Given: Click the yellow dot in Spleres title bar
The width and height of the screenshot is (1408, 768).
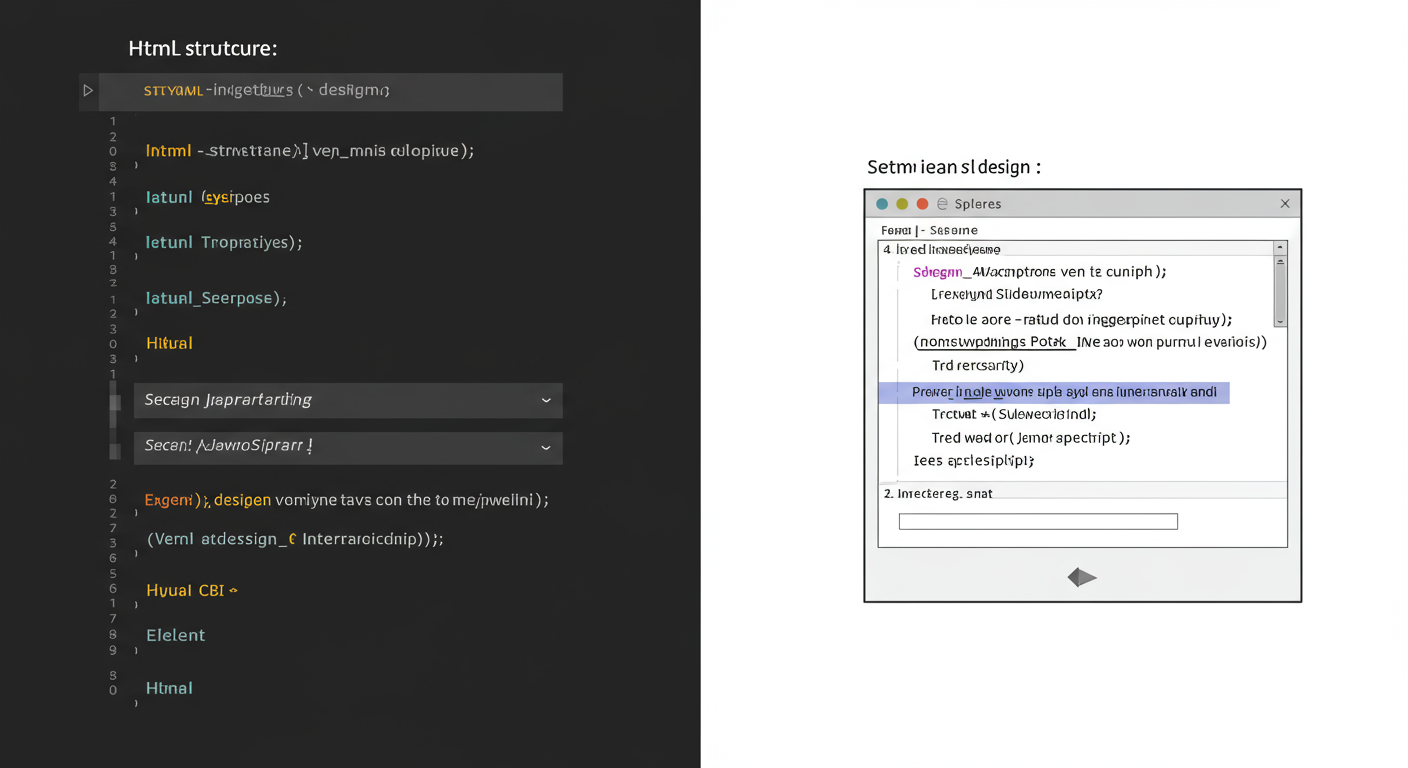Looking at the screenshot, I should [902, 204].
